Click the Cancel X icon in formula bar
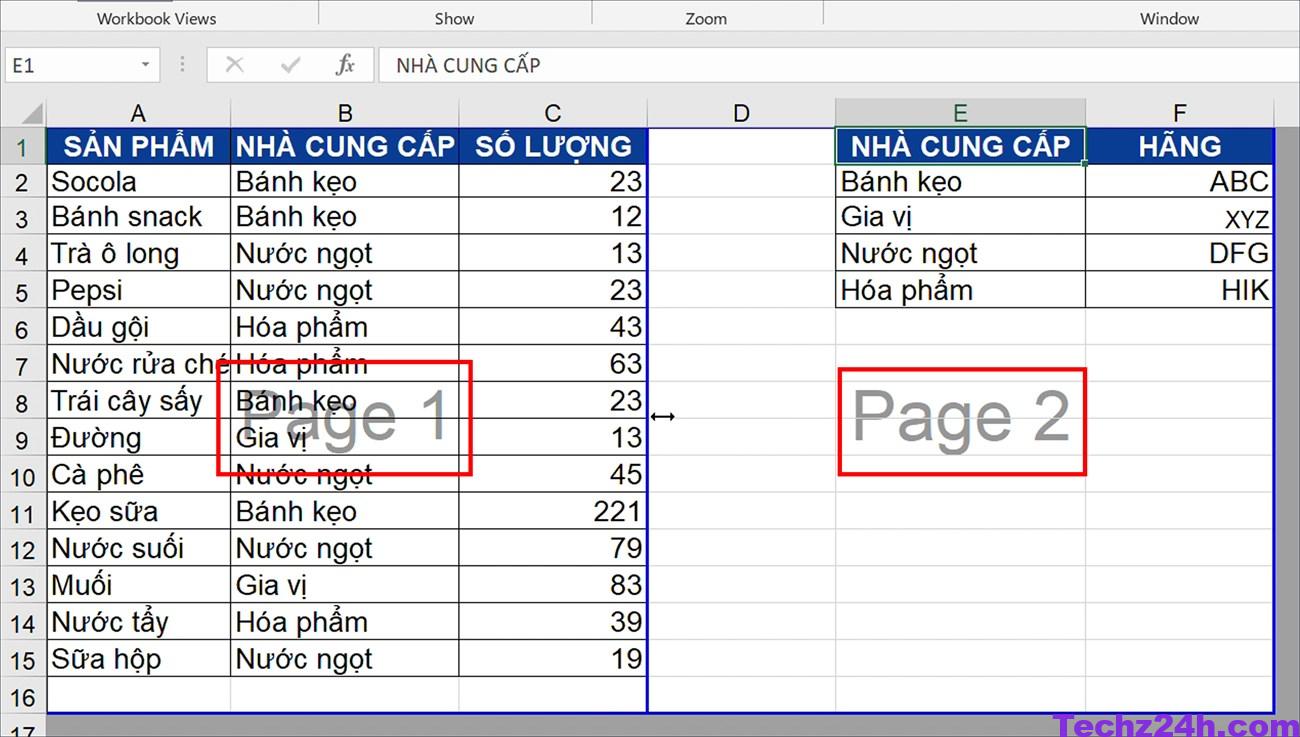Image resolution: width=1300 pixels, height=737 pixels. (x=235, y=65)
